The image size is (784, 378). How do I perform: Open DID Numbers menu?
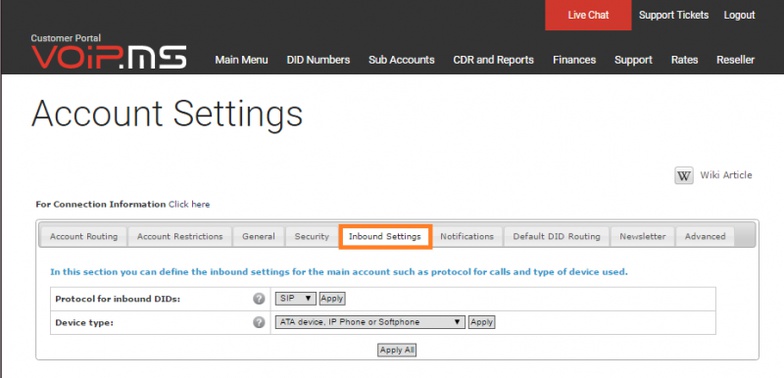(x=318, y=60)
